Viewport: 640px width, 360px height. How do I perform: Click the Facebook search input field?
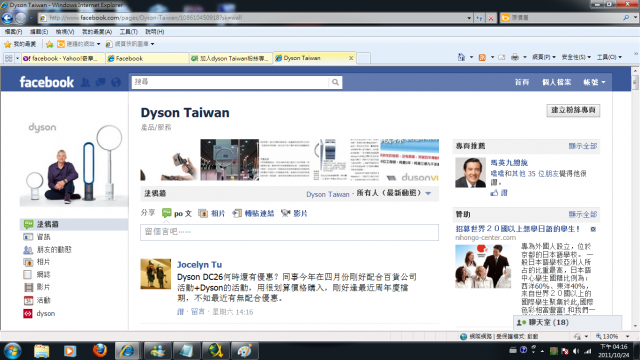coord(230,82)
